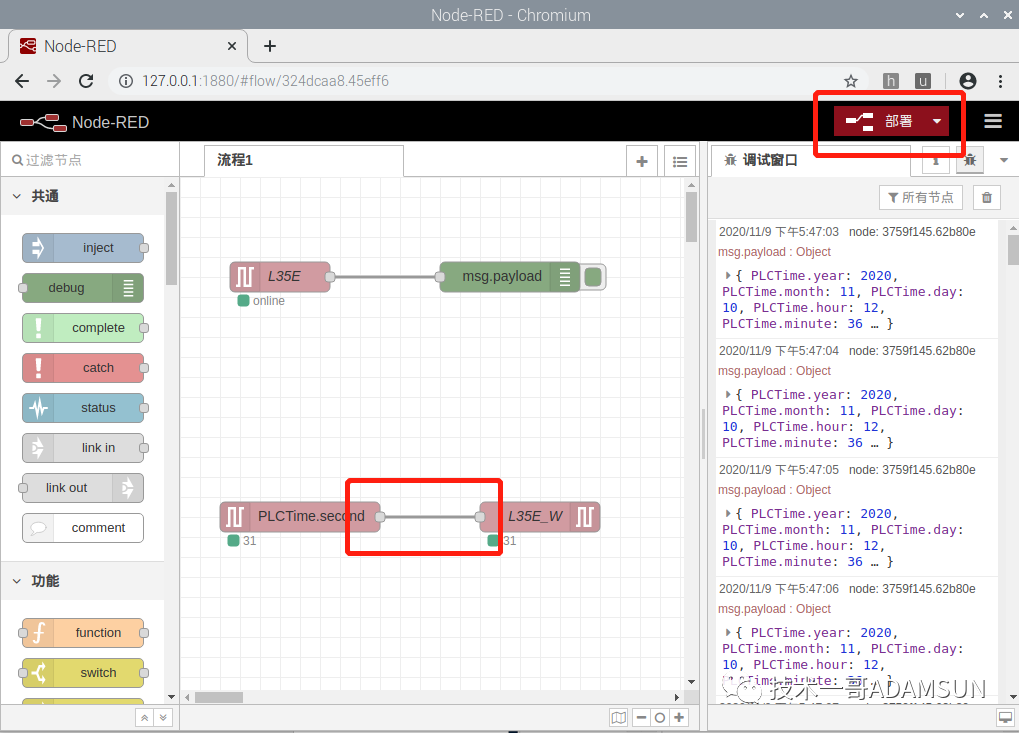Select the catch node in the palette
The height and width of the screenshot is (733, 1019).
click(x=83, y=367)
